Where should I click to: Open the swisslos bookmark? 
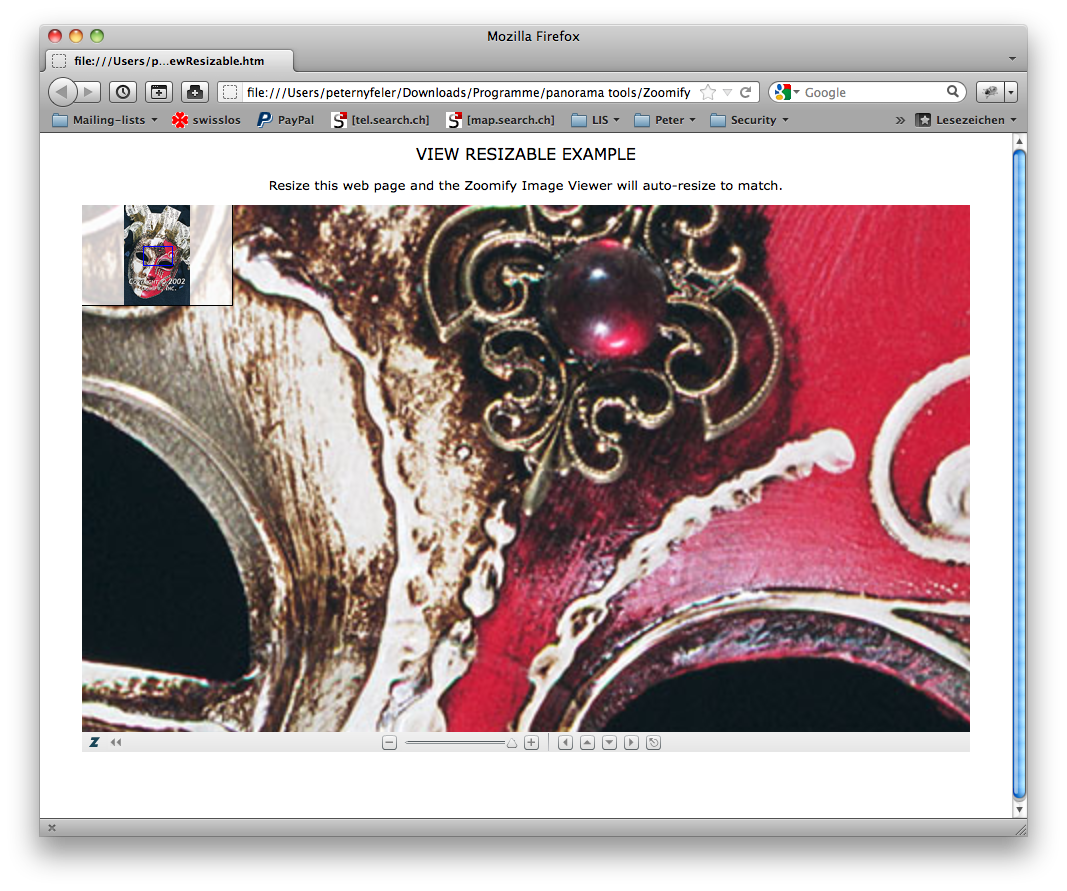207,120
